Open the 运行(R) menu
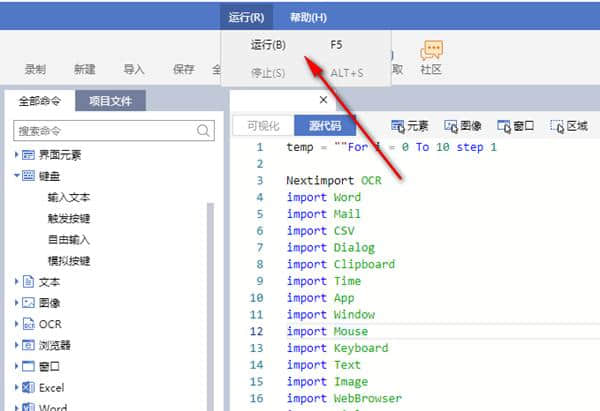Screen dimensions: 600x411 pyautogui.click(x=246, y=17)
